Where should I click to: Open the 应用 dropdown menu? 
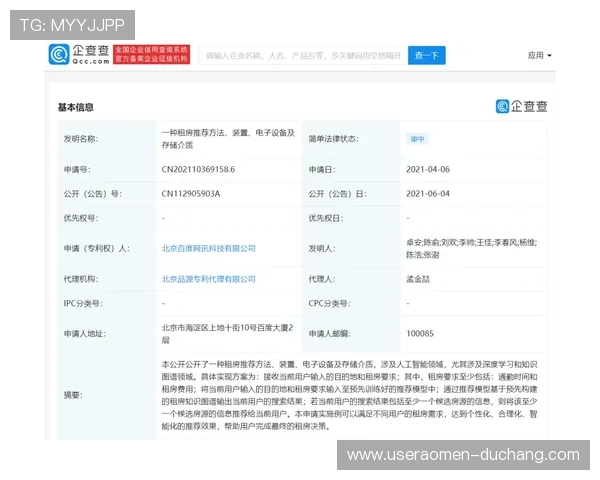coord(540,56)
